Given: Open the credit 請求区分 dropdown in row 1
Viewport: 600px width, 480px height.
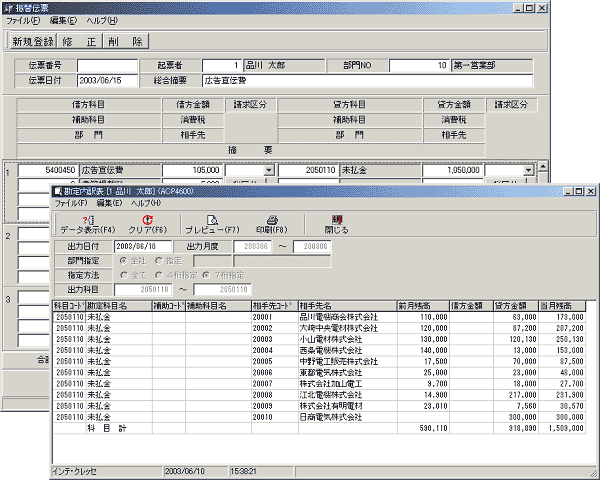Looking at the screenshot, I should tap(528, 170).
